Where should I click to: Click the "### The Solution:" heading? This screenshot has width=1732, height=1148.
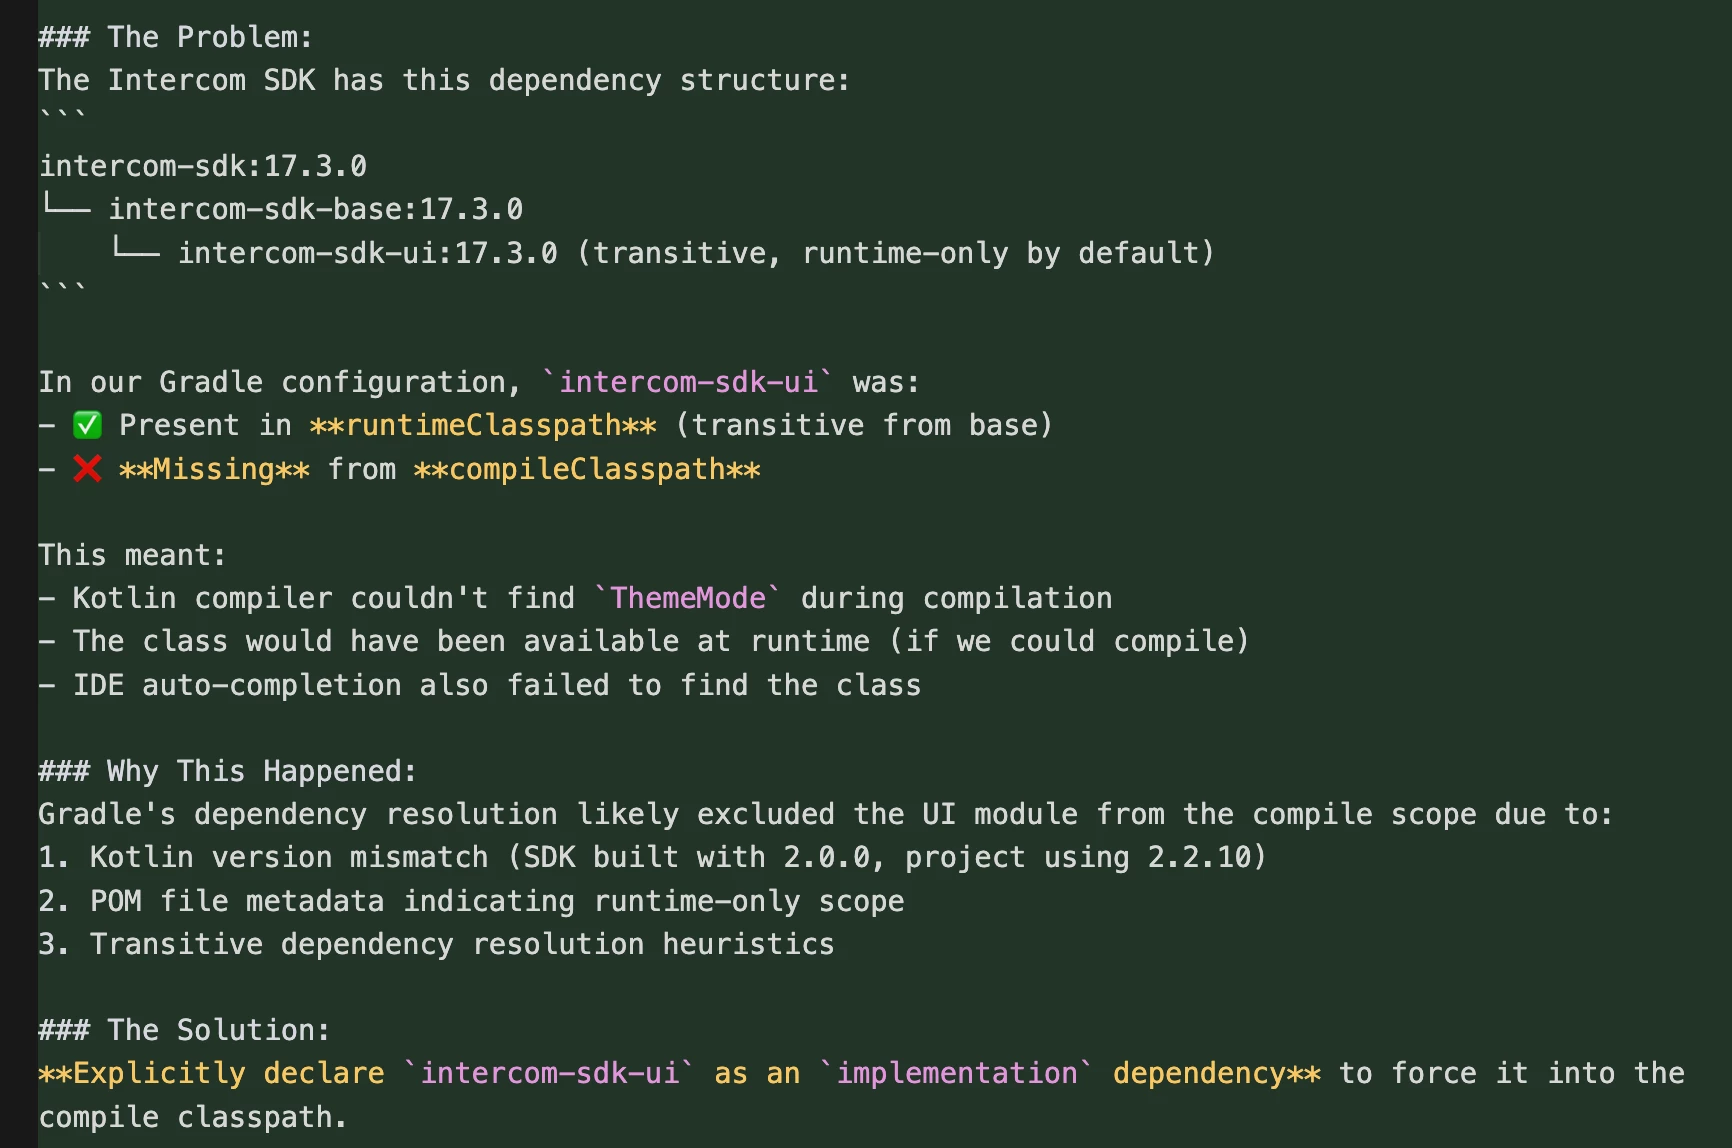184,1030
